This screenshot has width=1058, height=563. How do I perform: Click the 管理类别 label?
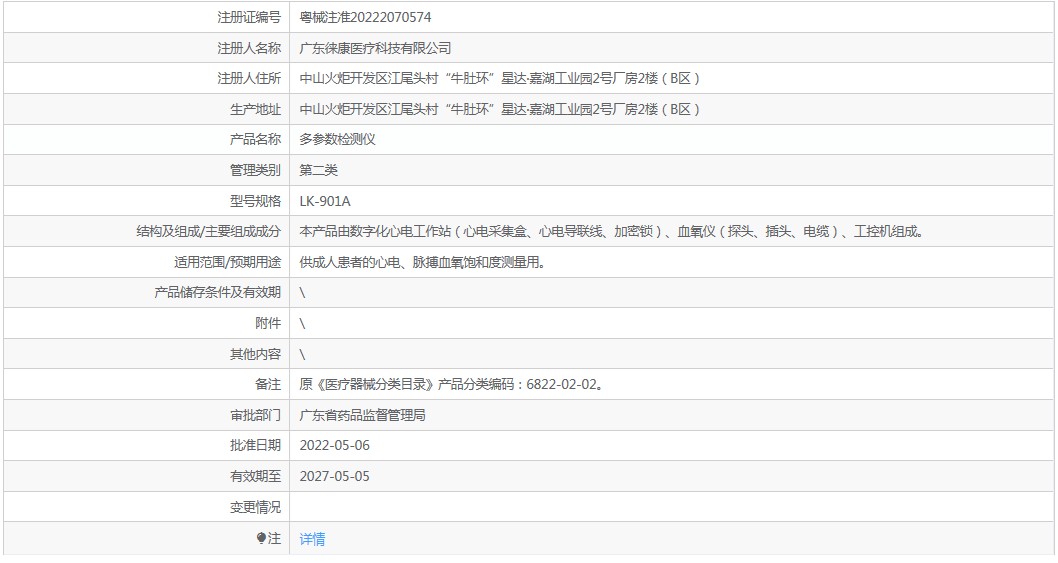pos(255,170)
